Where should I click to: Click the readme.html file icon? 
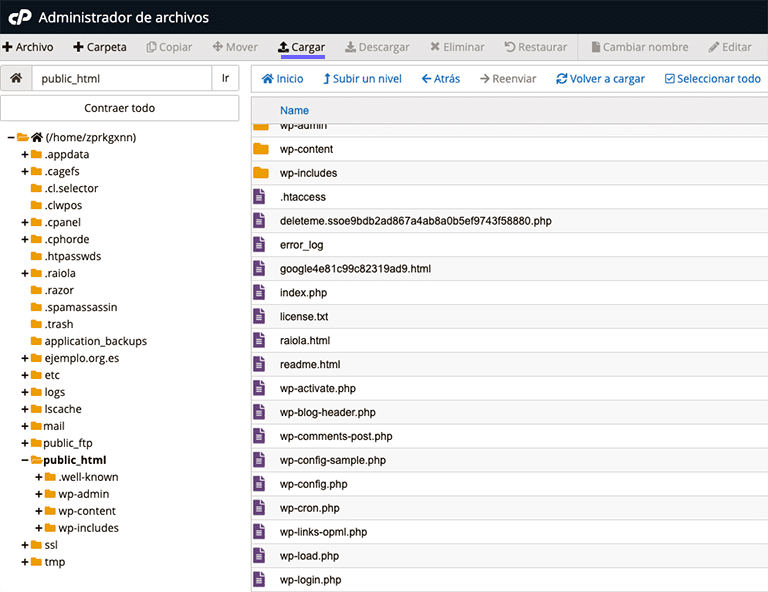coord(259,364)
